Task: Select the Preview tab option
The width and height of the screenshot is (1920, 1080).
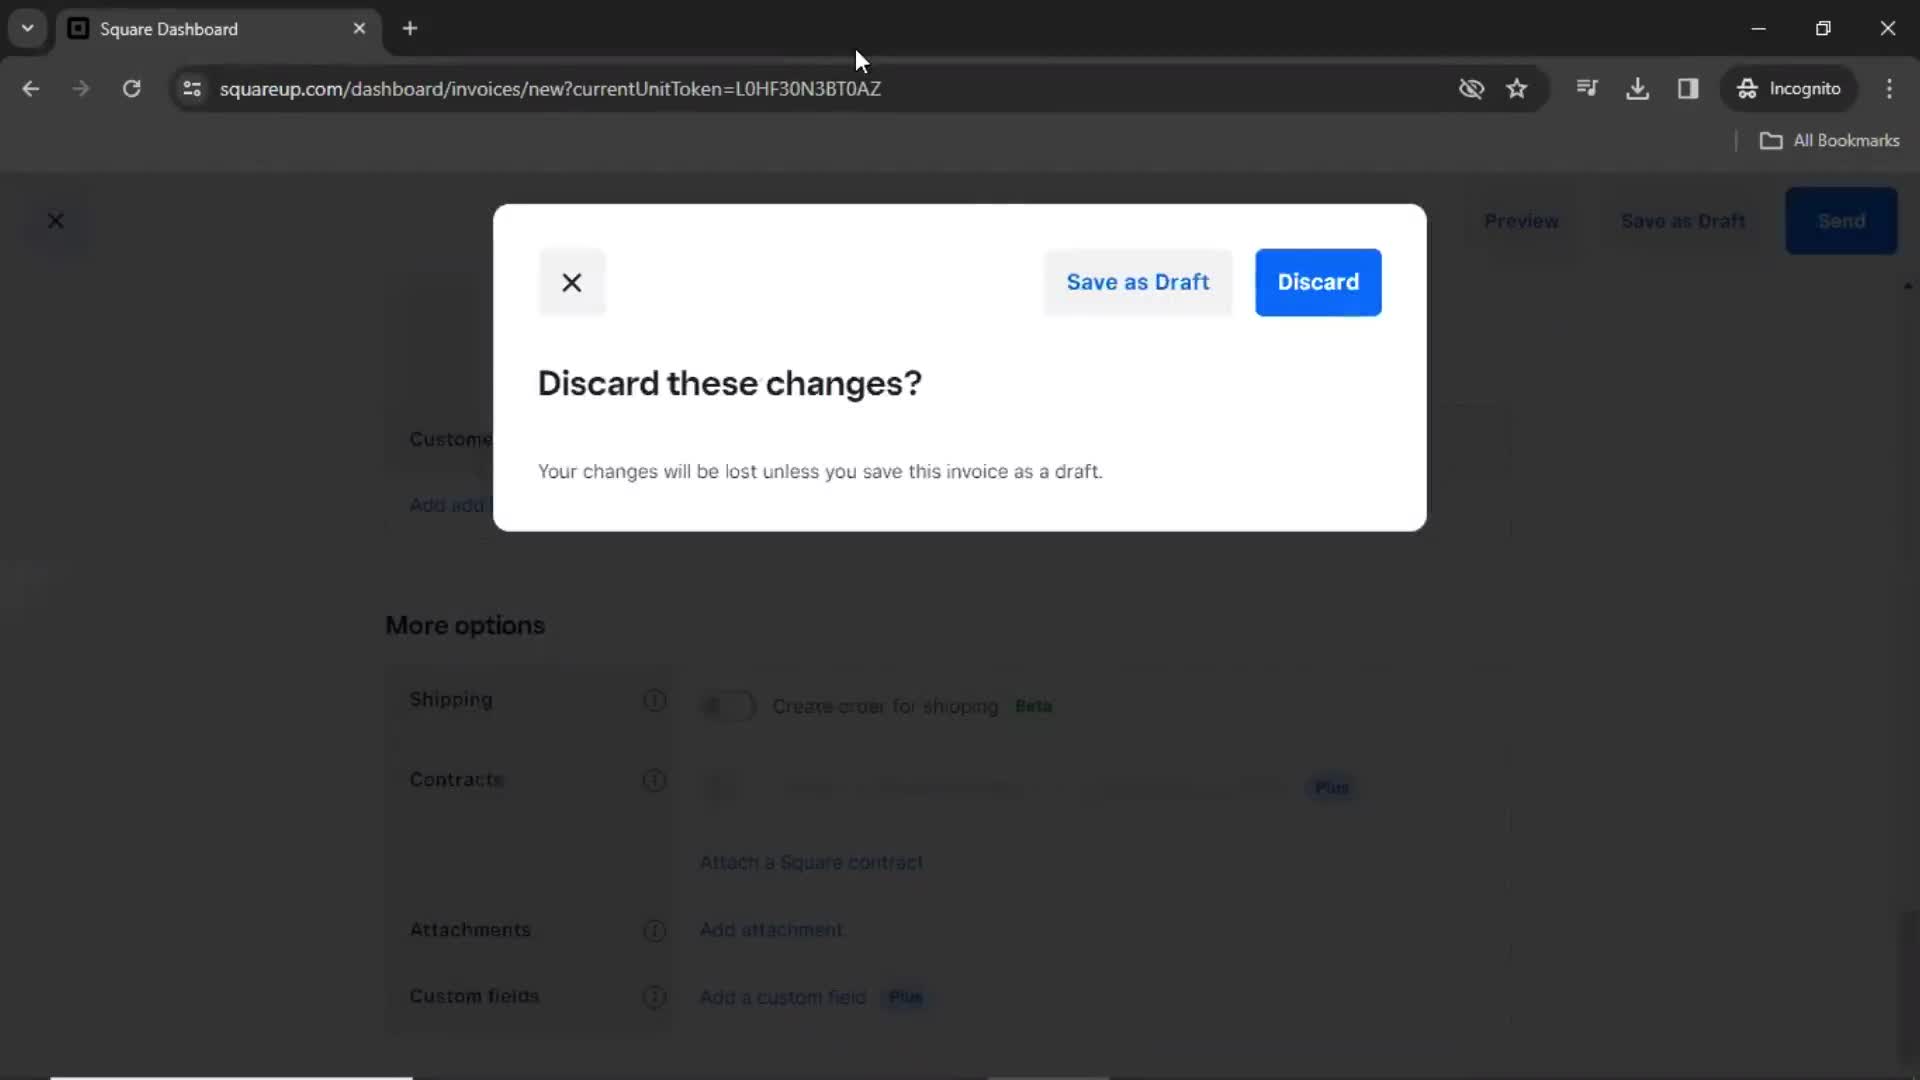Action: click(x=1522, y=220)
